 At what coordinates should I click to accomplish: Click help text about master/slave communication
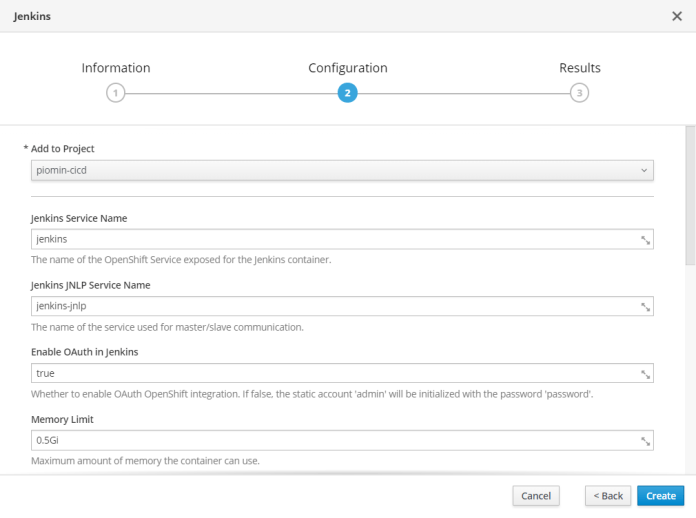point(167,327)
